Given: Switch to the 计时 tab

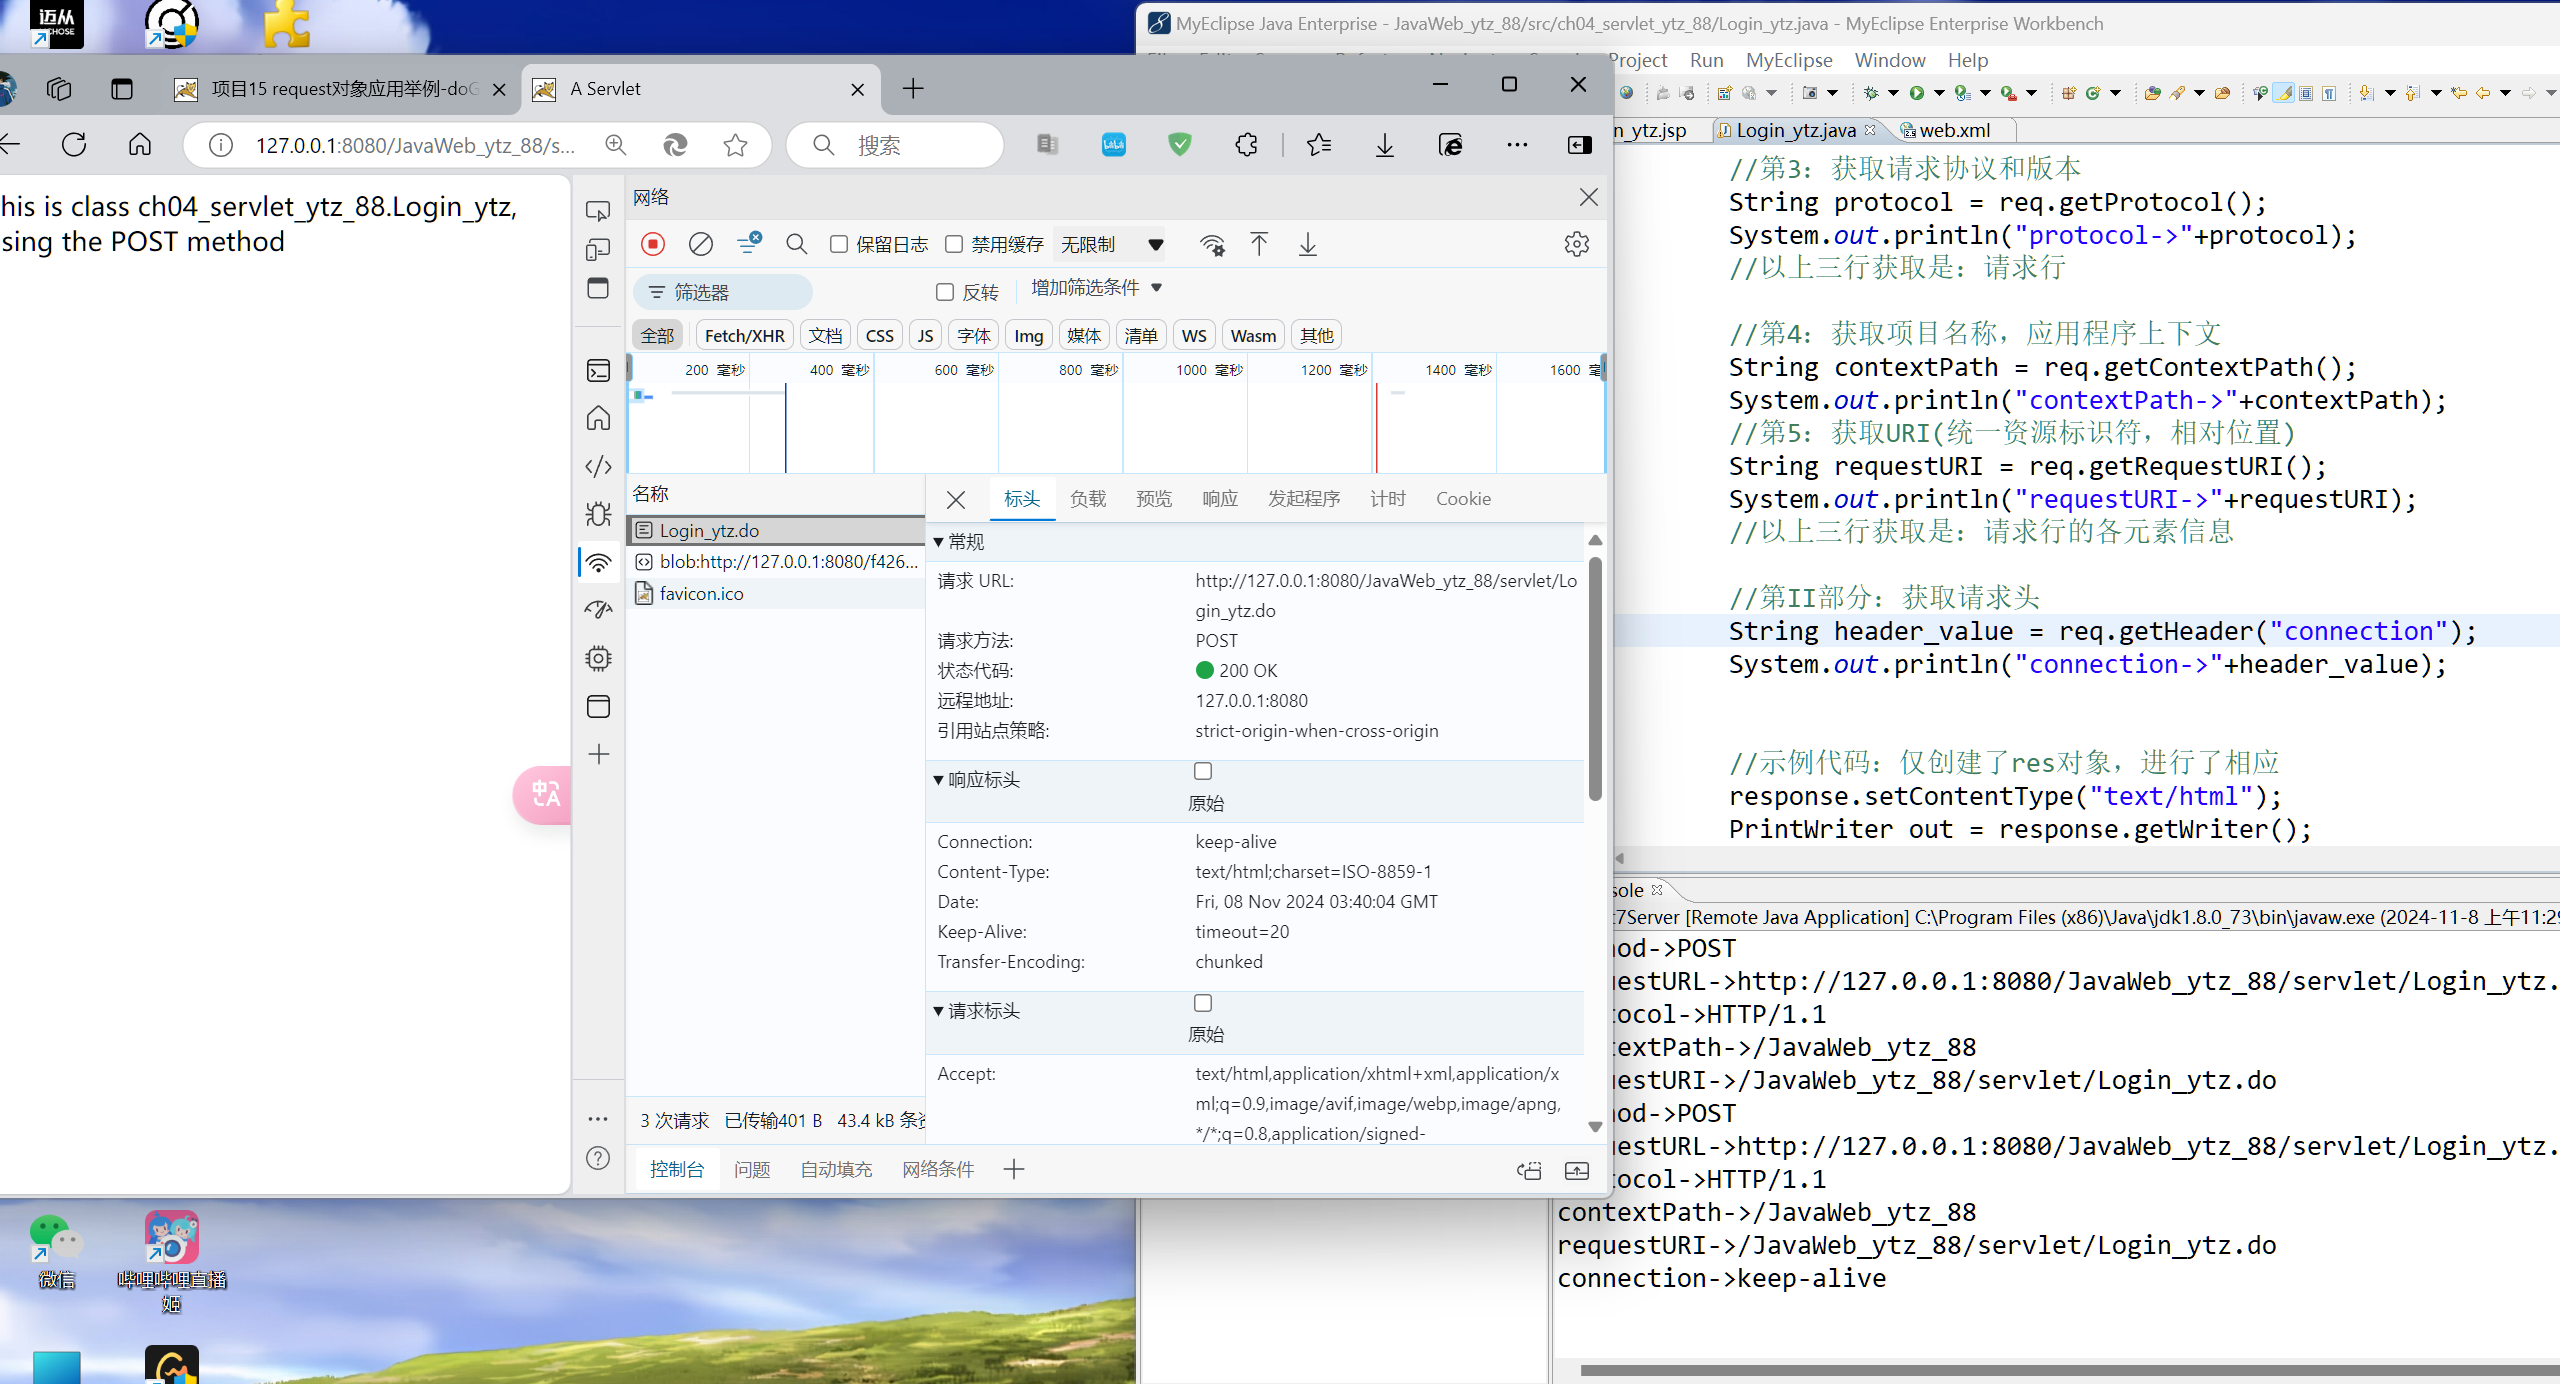Looking at the screenshot, I should click(x=1388, y=498).
